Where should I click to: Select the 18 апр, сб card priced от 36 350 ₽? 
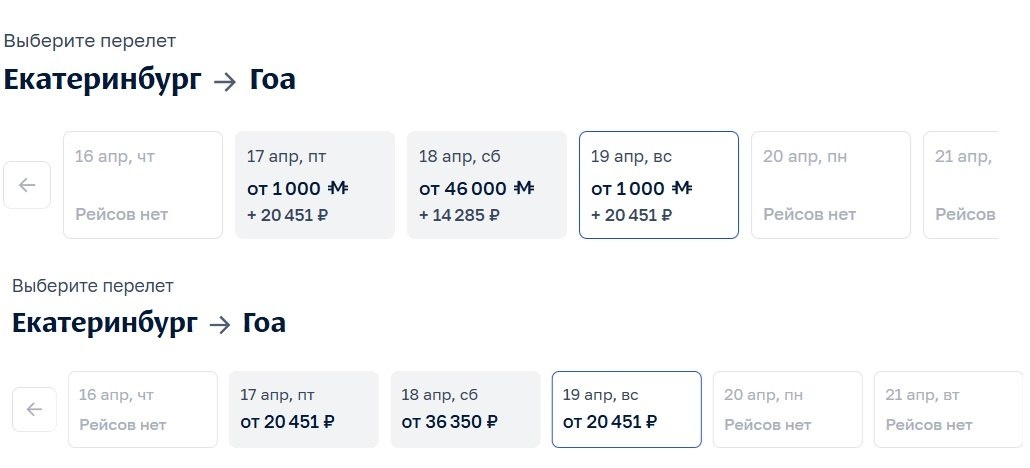pyautogui.click(x=466, y=410)
